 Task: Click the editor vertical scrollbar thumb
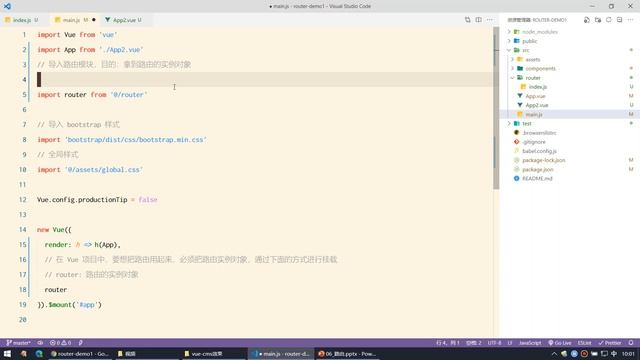[x=496, y=108]
